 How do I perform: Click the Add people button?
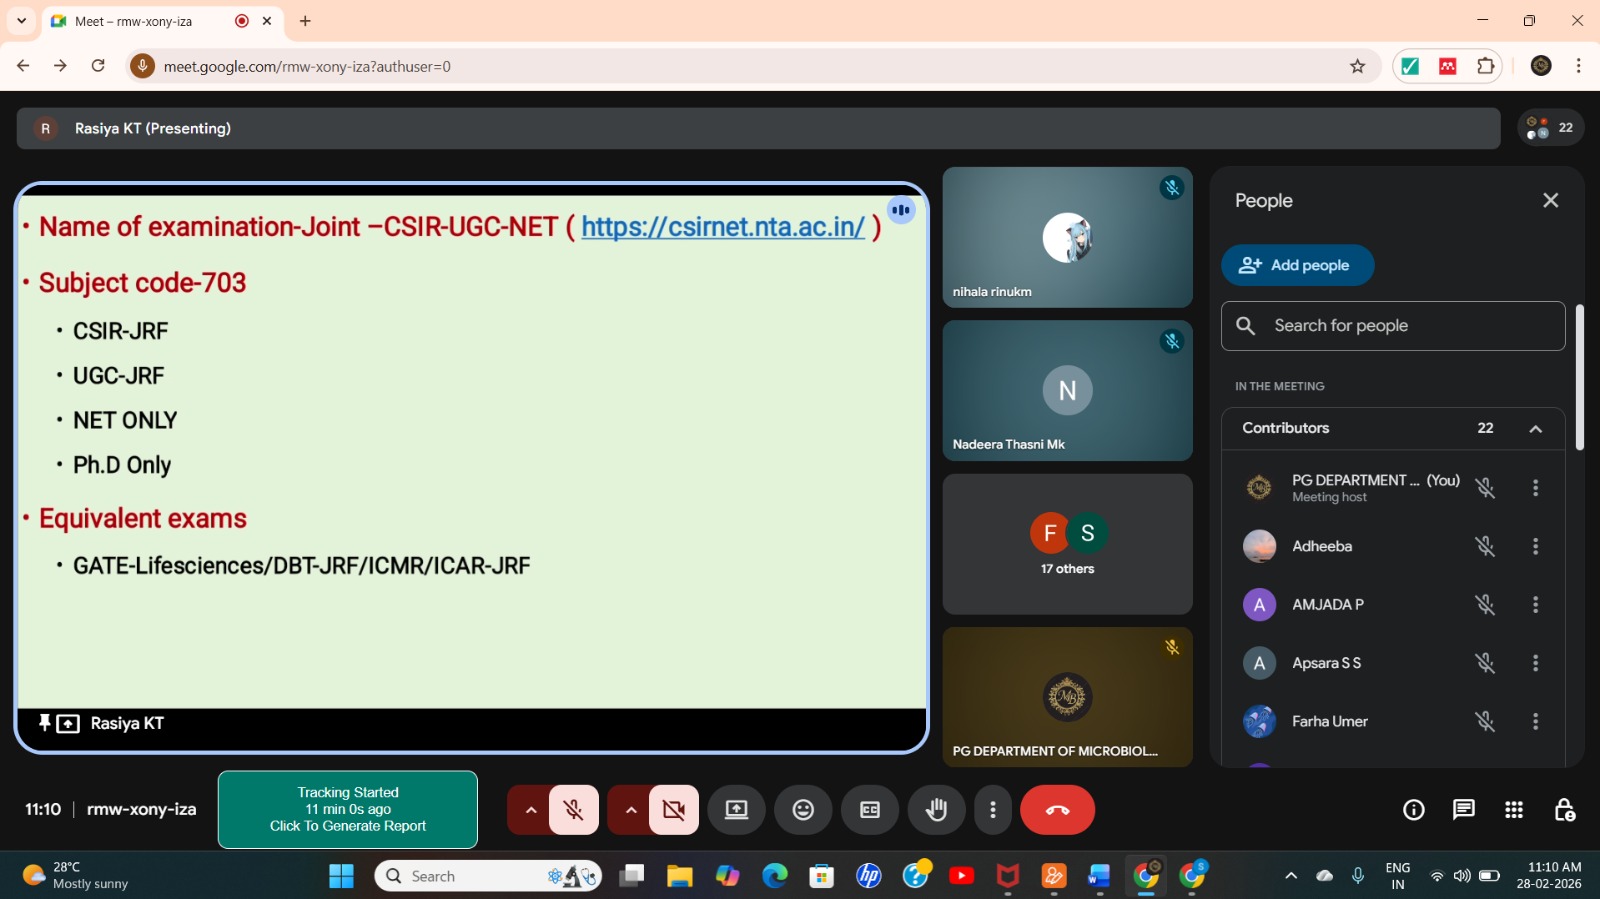pyautogui.click(x=1297, y=265)
